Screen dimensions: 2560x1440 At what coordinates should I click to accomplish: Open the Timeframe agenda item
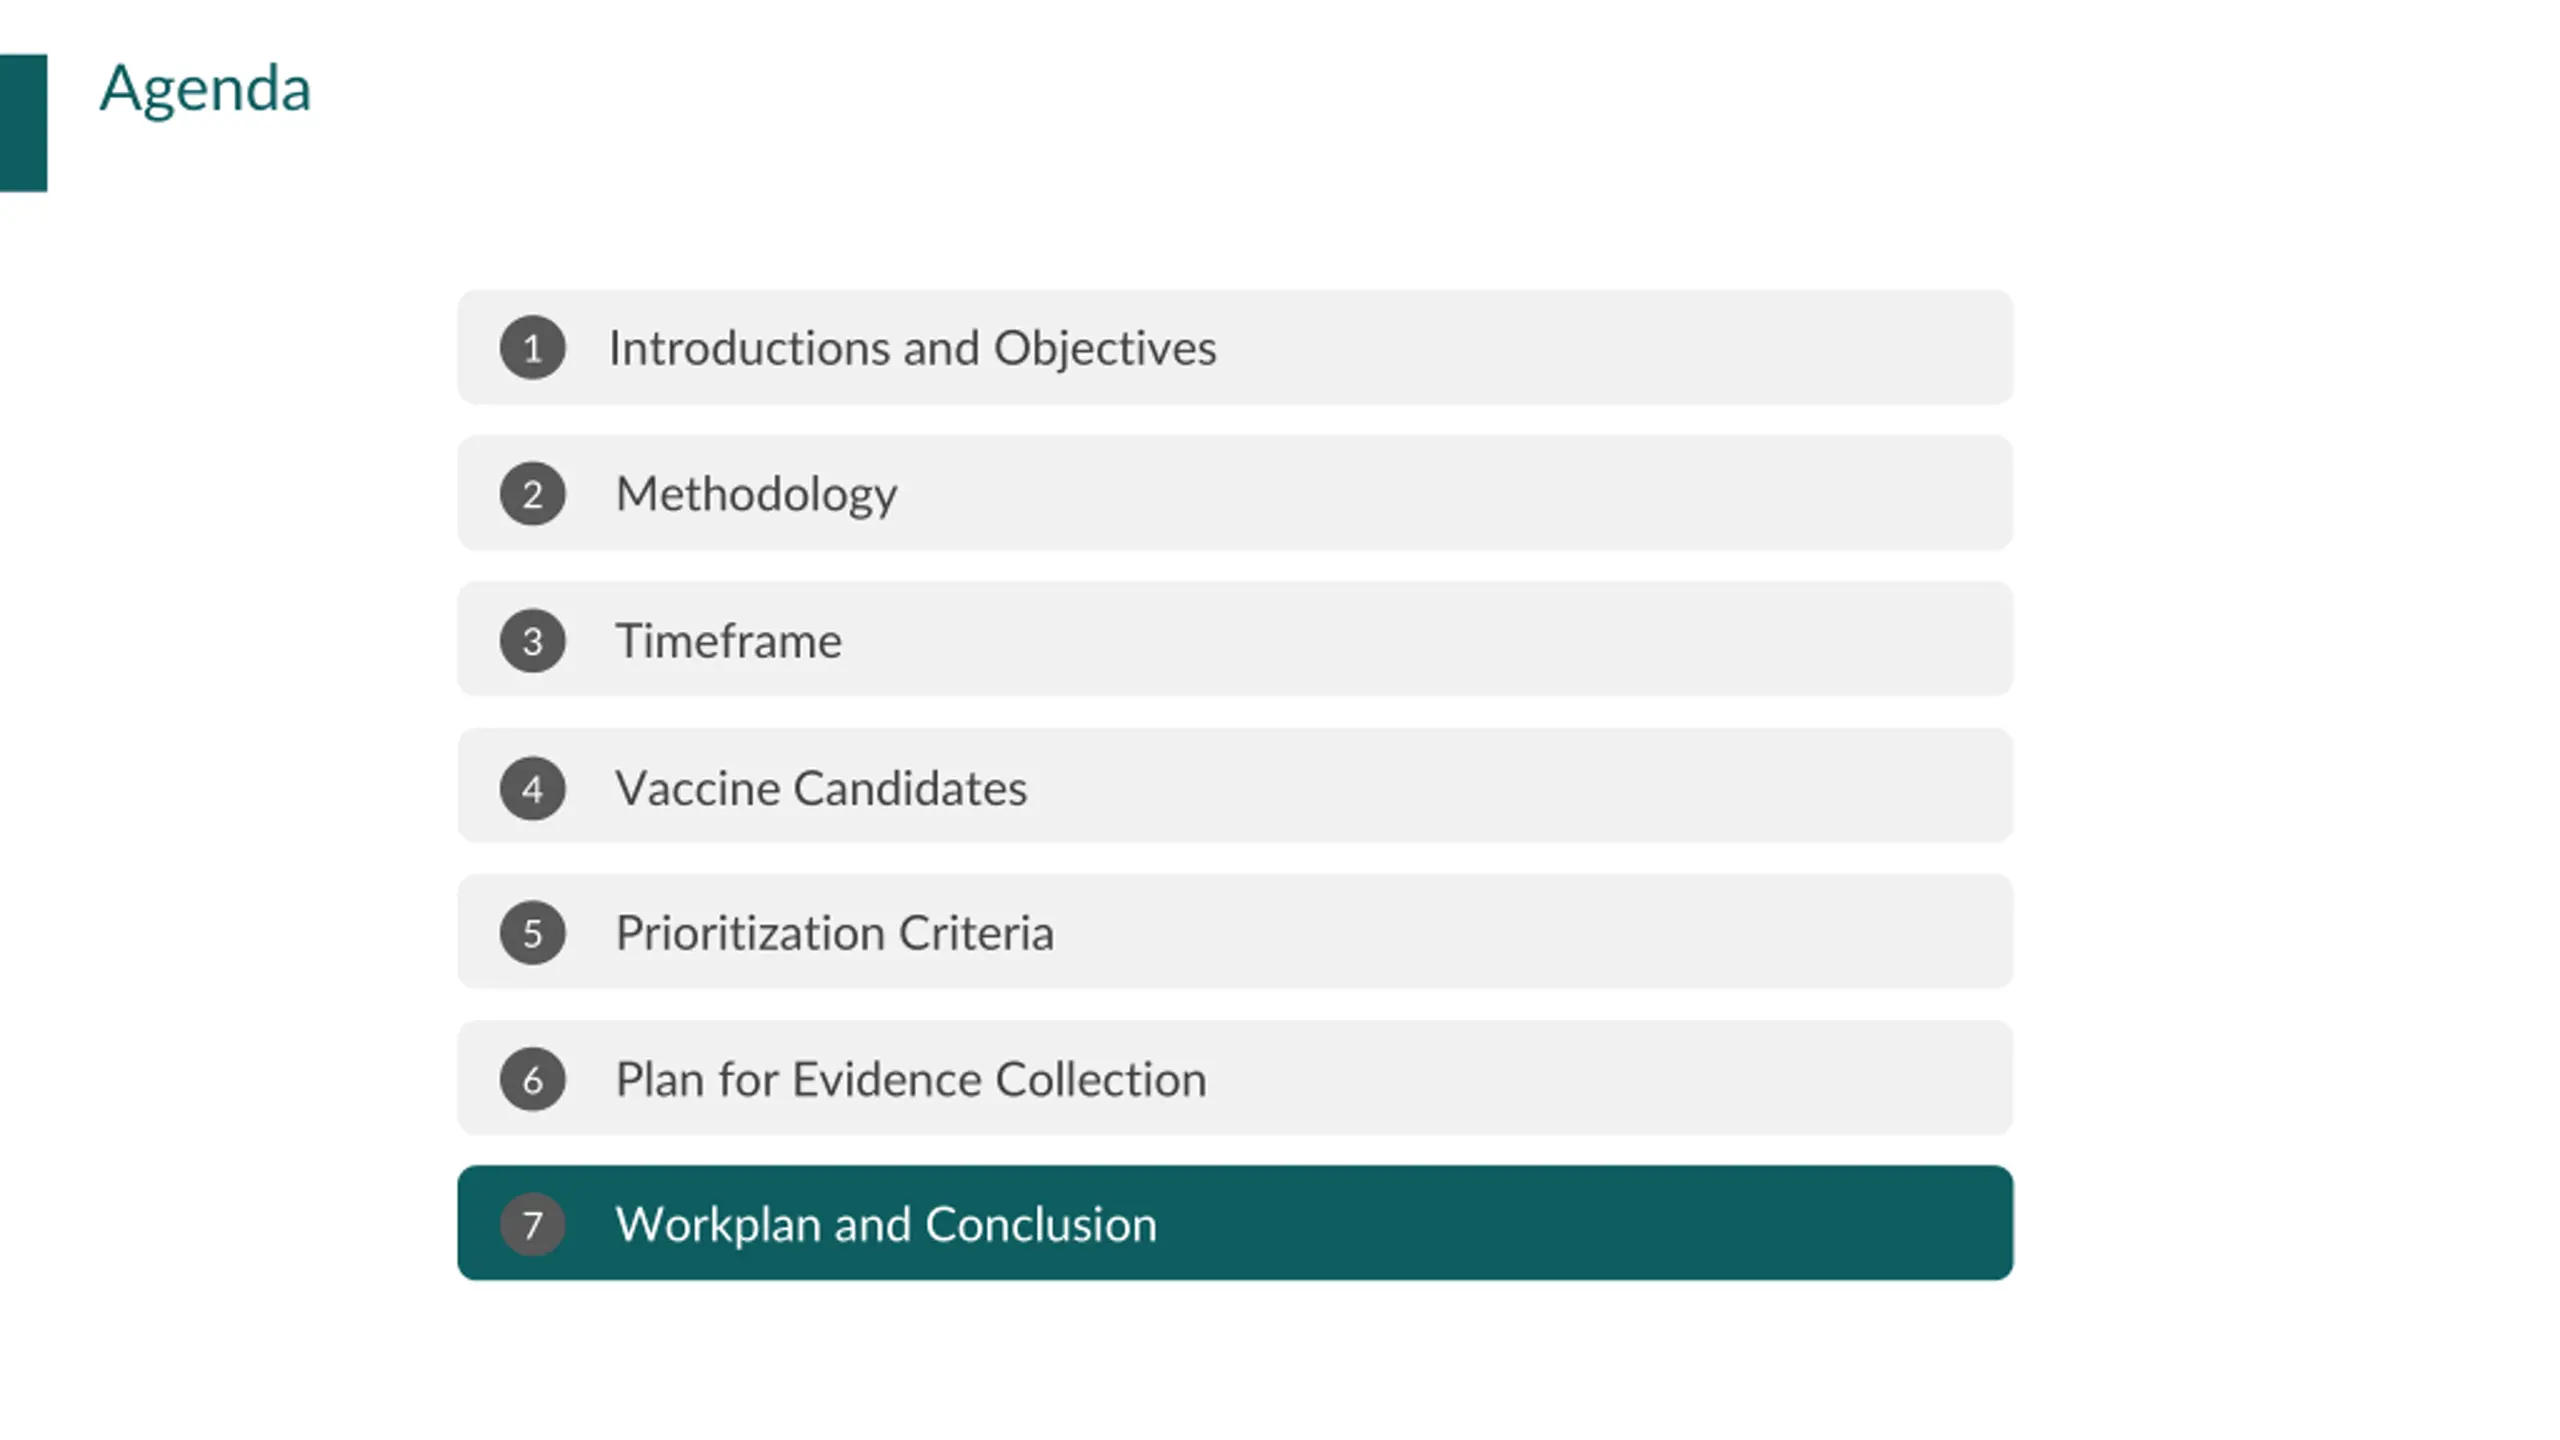(x=728, y=641)
